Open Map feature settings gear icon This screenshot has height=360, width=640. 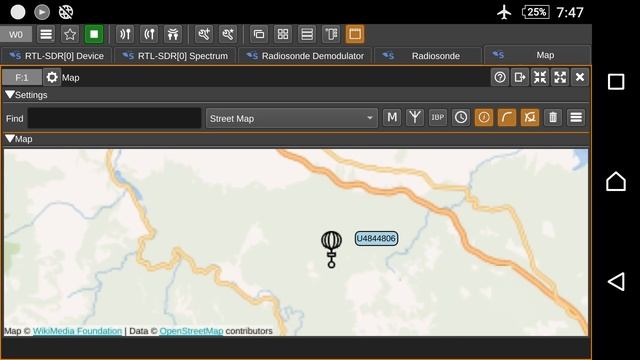point(52,77)
